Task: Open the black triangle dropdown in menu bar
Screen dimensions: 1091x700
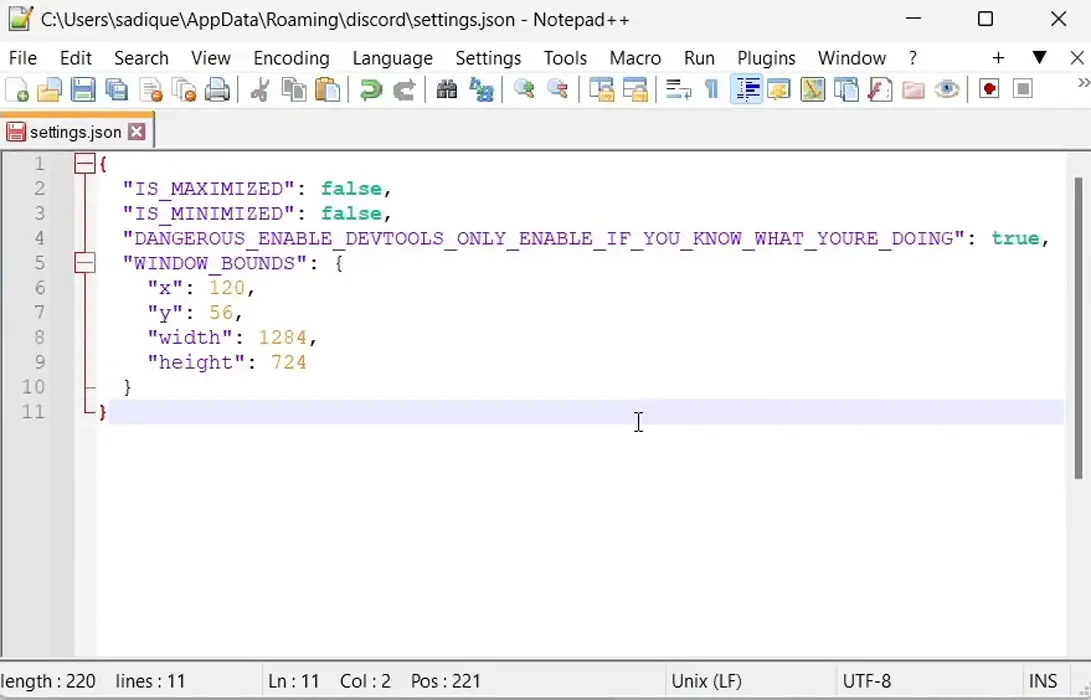Action: 1040,57
